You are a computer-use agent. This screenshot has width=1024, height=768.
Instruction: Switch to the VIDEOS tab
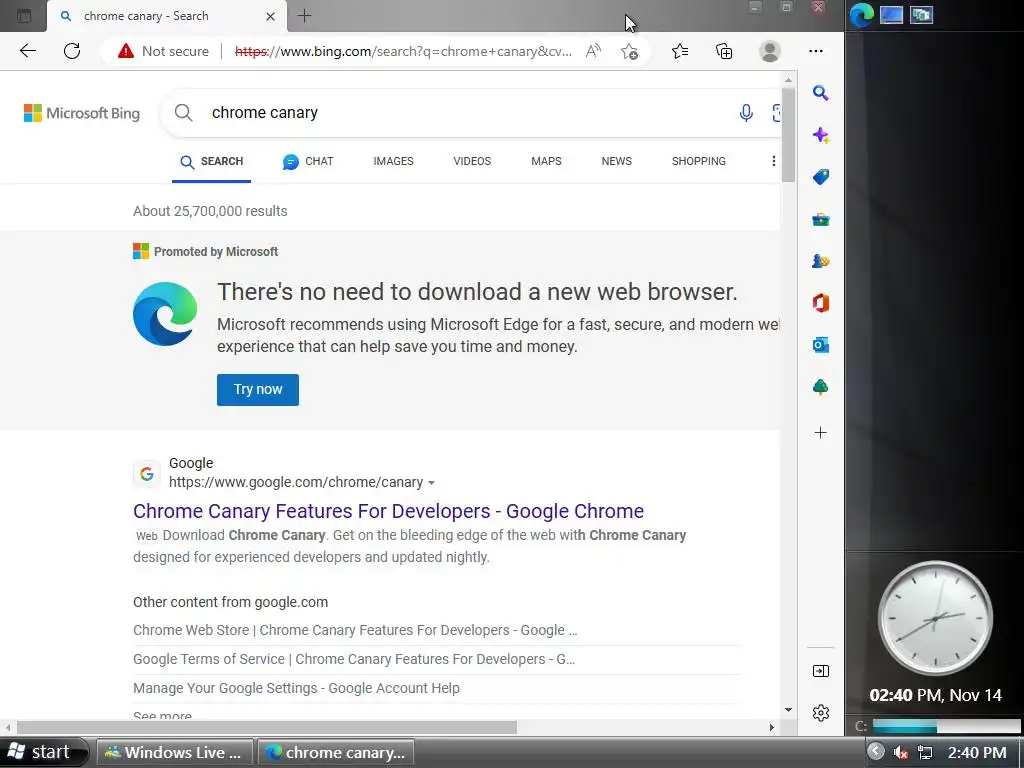[472, 161]
